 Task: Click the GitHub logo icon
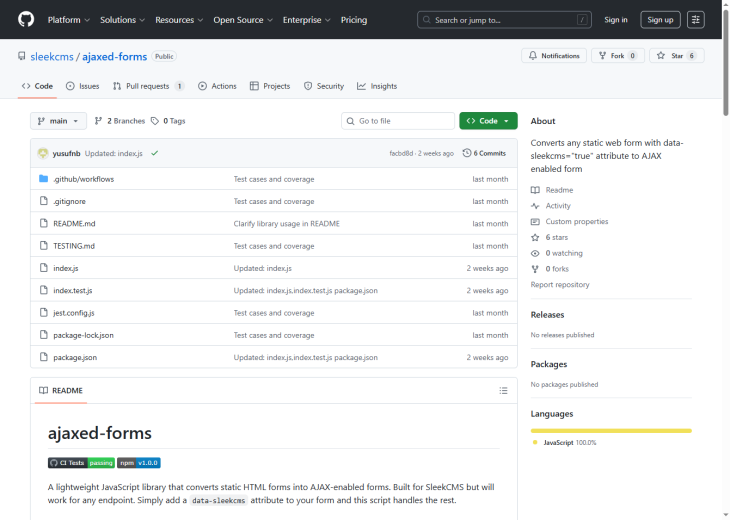tap(26, 19)
